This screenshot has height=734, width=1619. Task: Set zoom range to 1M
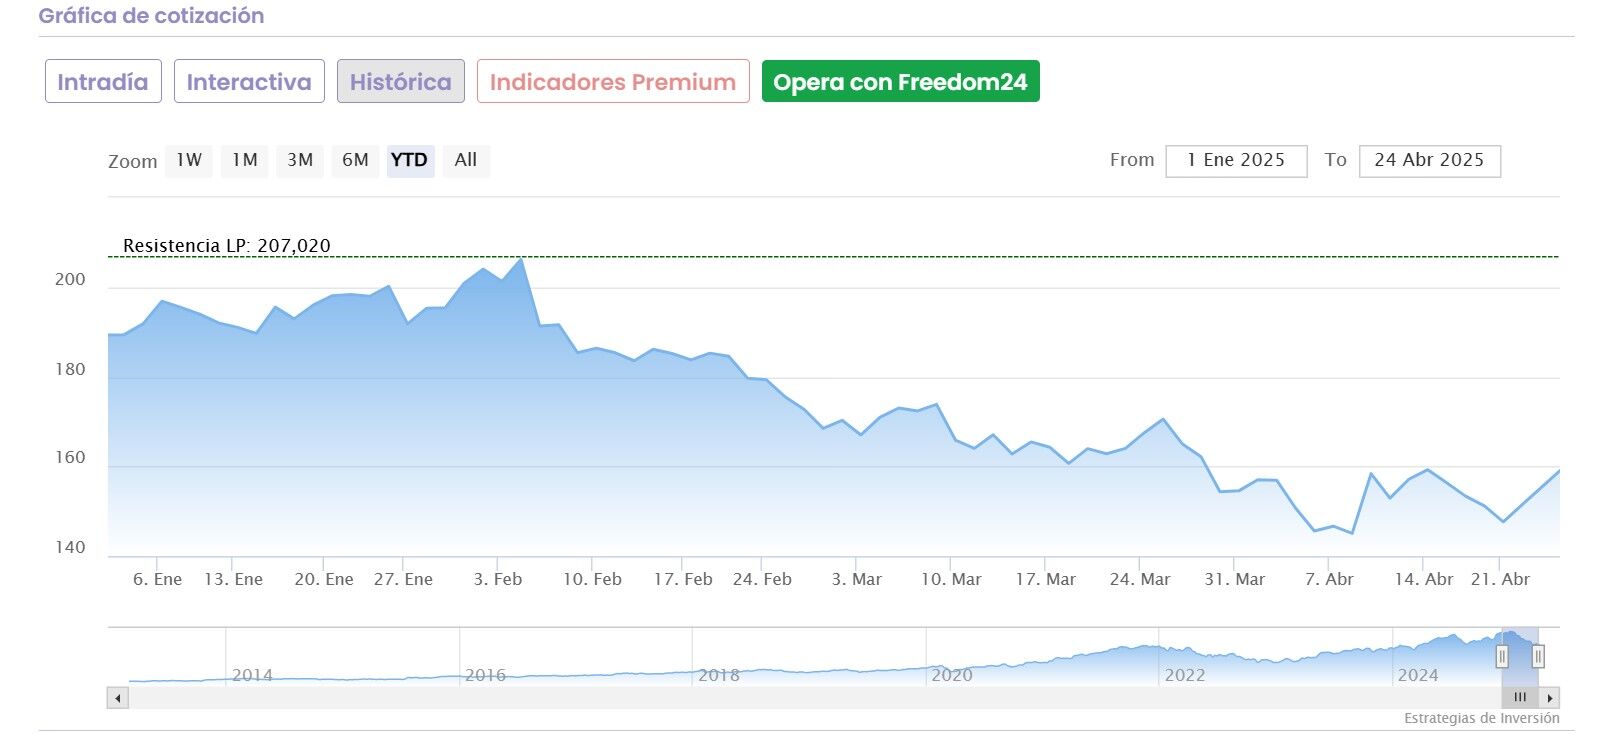(245, 160)
